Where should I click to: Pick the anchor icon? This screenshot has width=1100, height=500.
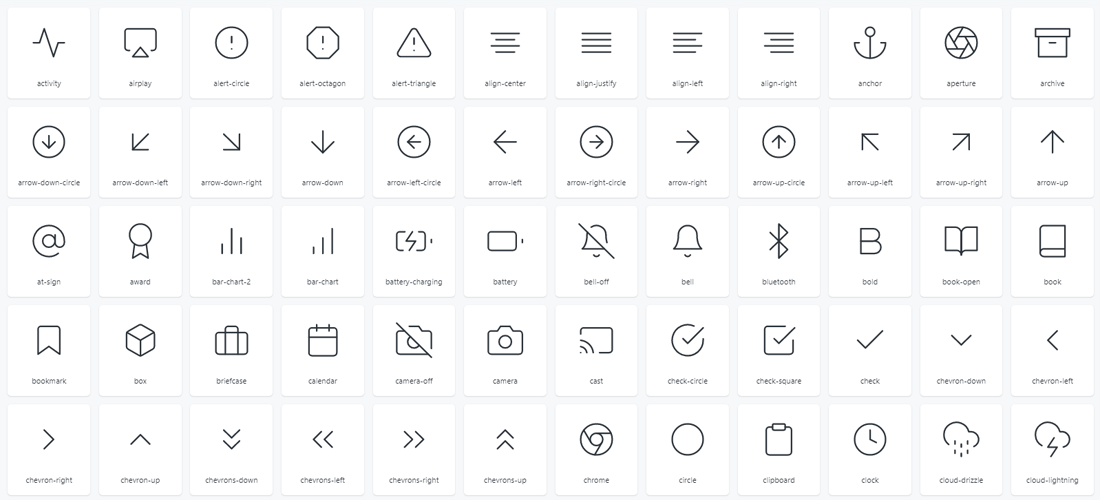pyautogui.click(x=870, y=43)
